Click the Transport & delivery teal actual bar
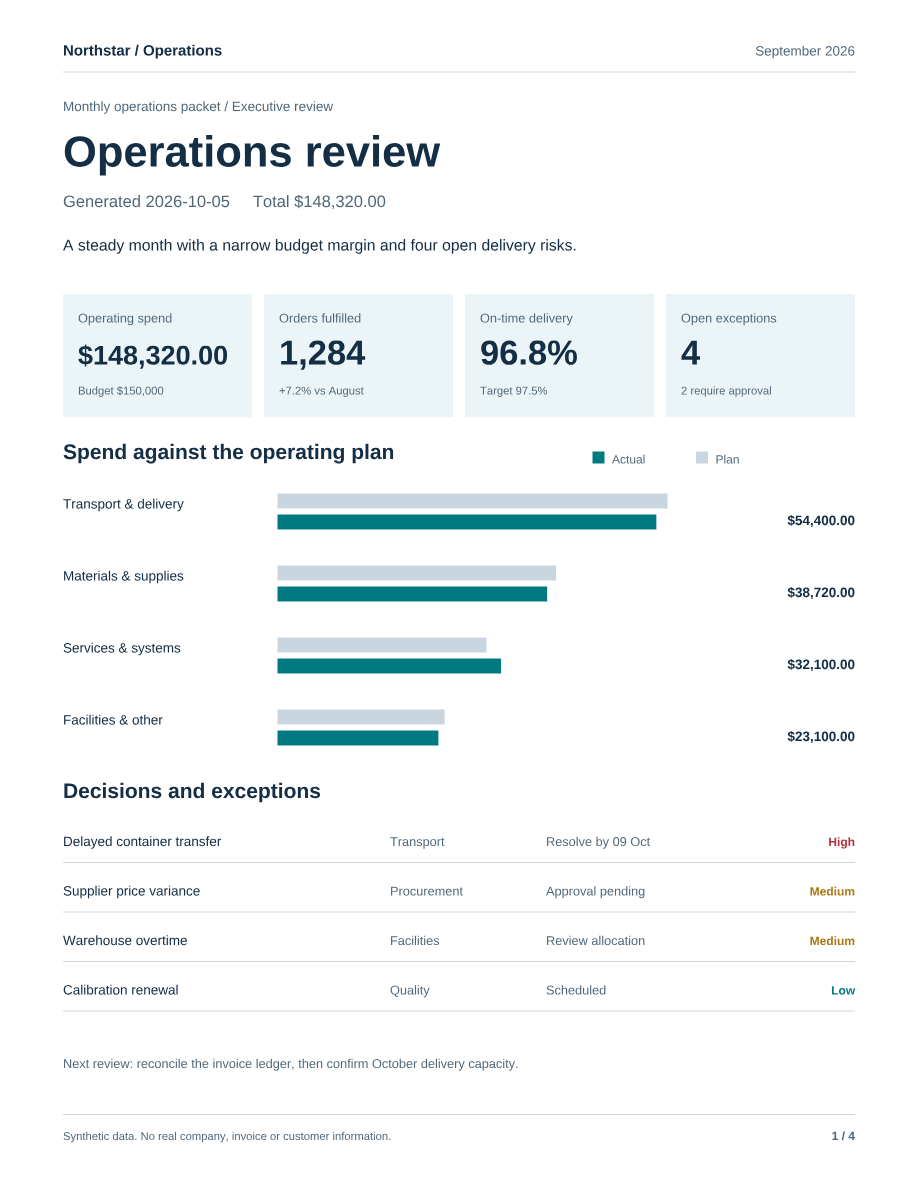Screen dimensions: 918x1188 (x=467, y=522)
